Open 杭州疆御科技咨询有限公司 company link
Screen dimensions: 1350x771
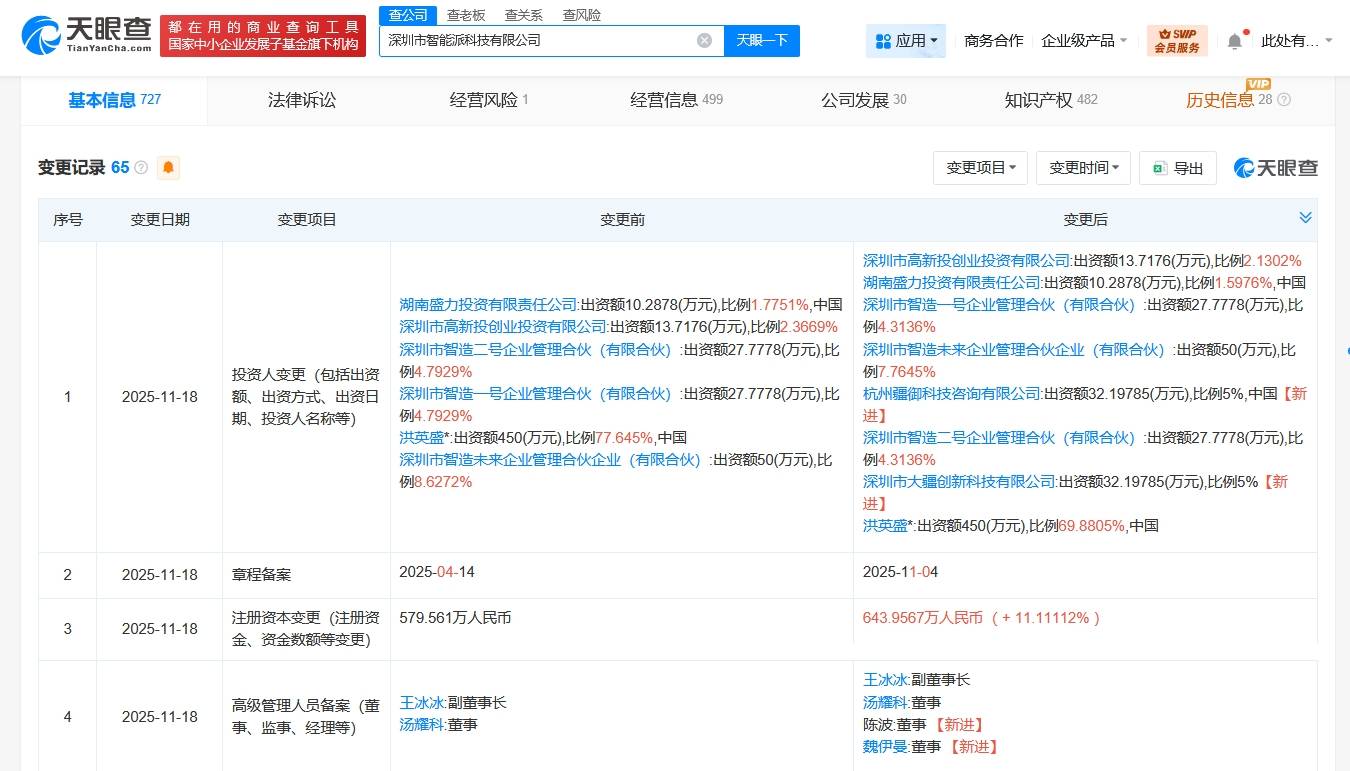(x=952, y=394)
